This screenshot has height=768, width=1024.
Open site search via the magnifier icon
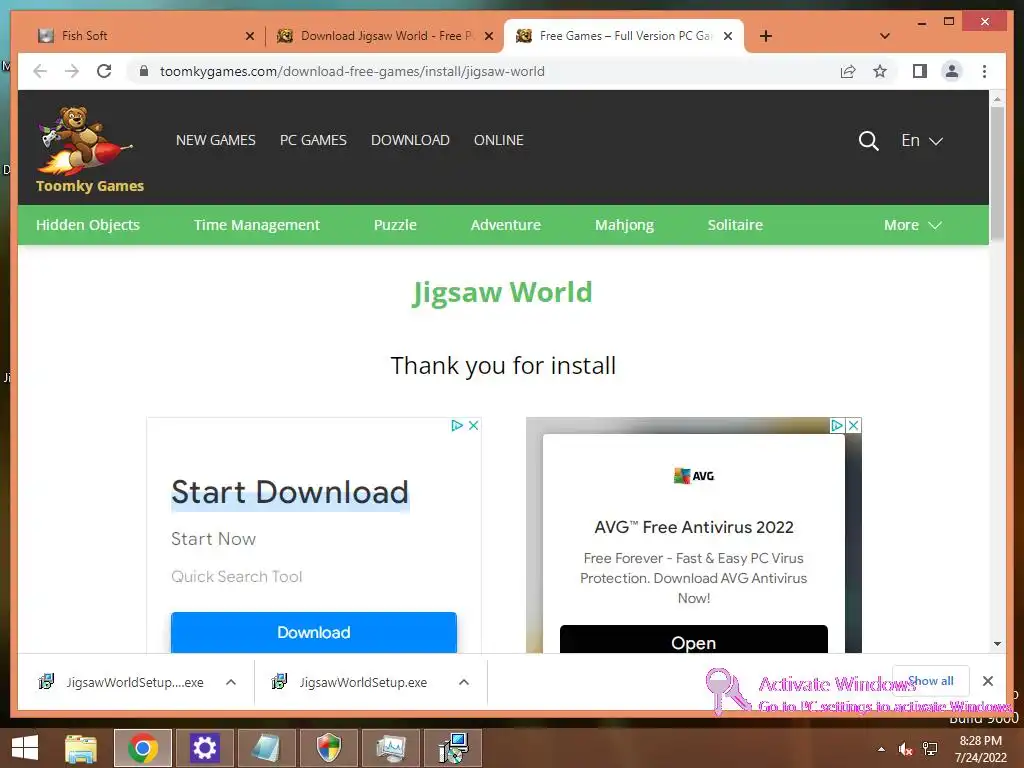coord(869,140)
